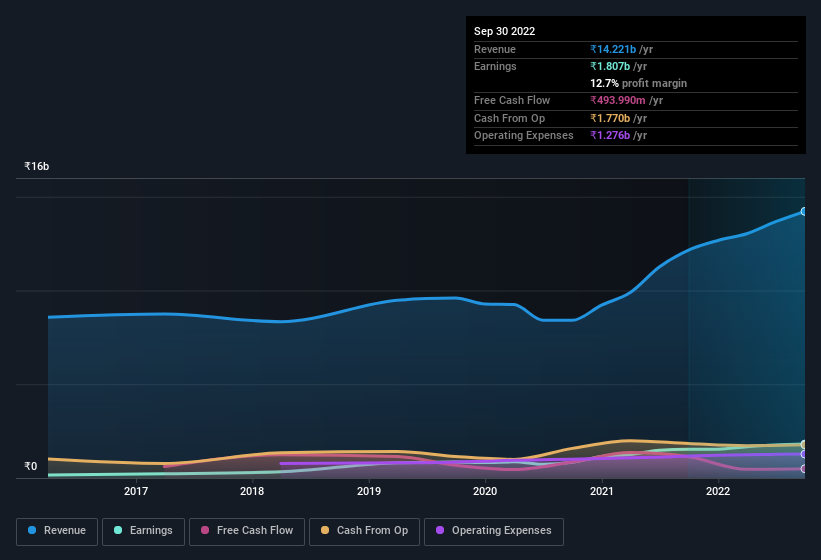Click the ₹1.807b earnings value in tooltip
The image size is (821, 560).
[x=610, y=66]
